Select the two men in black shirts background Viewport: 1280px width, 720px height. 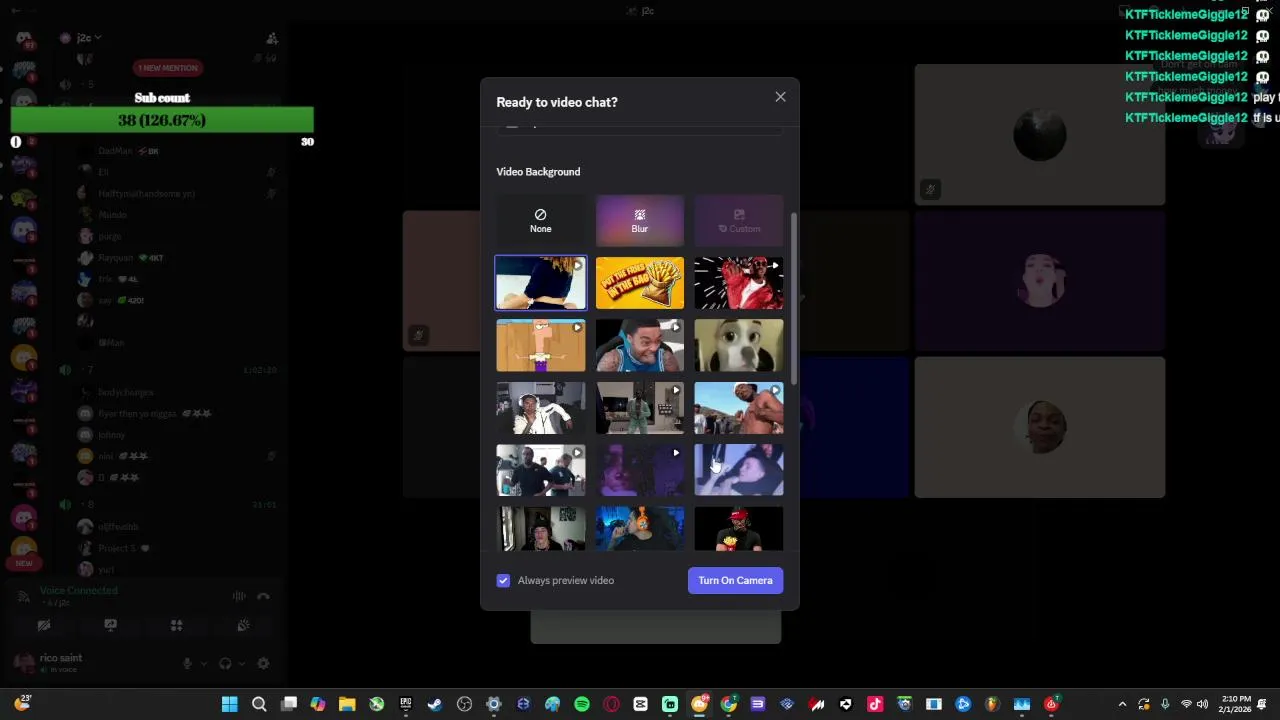click(540, 470)
